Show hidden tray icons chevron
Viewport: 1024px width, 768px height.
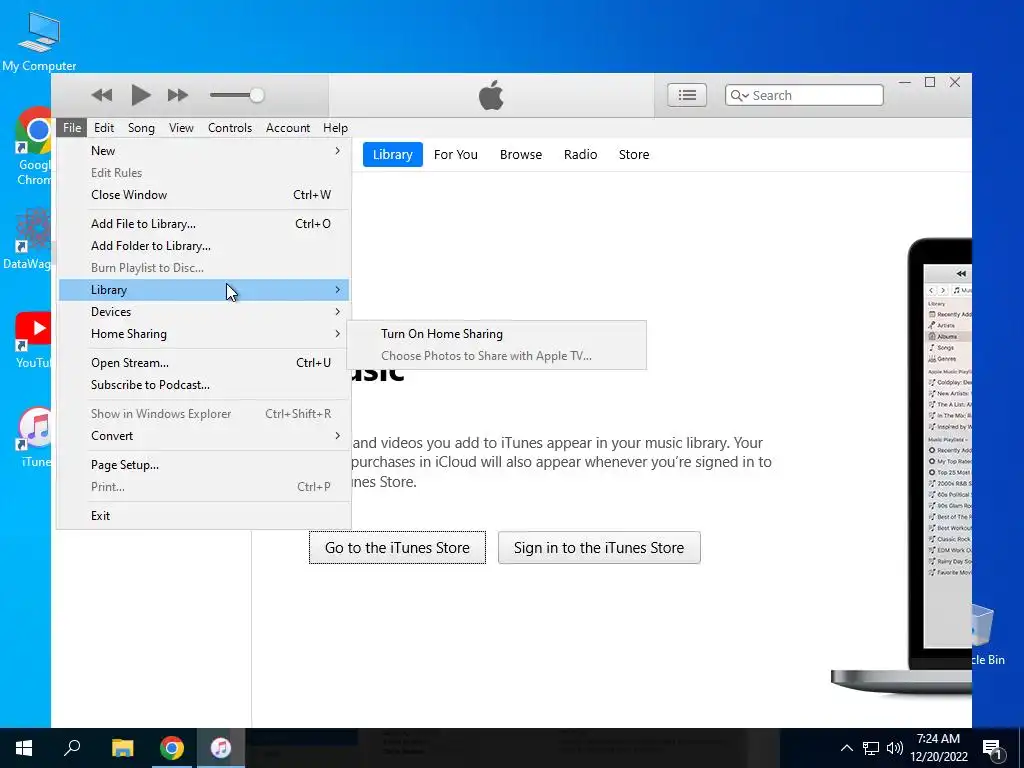pos(846,748)
